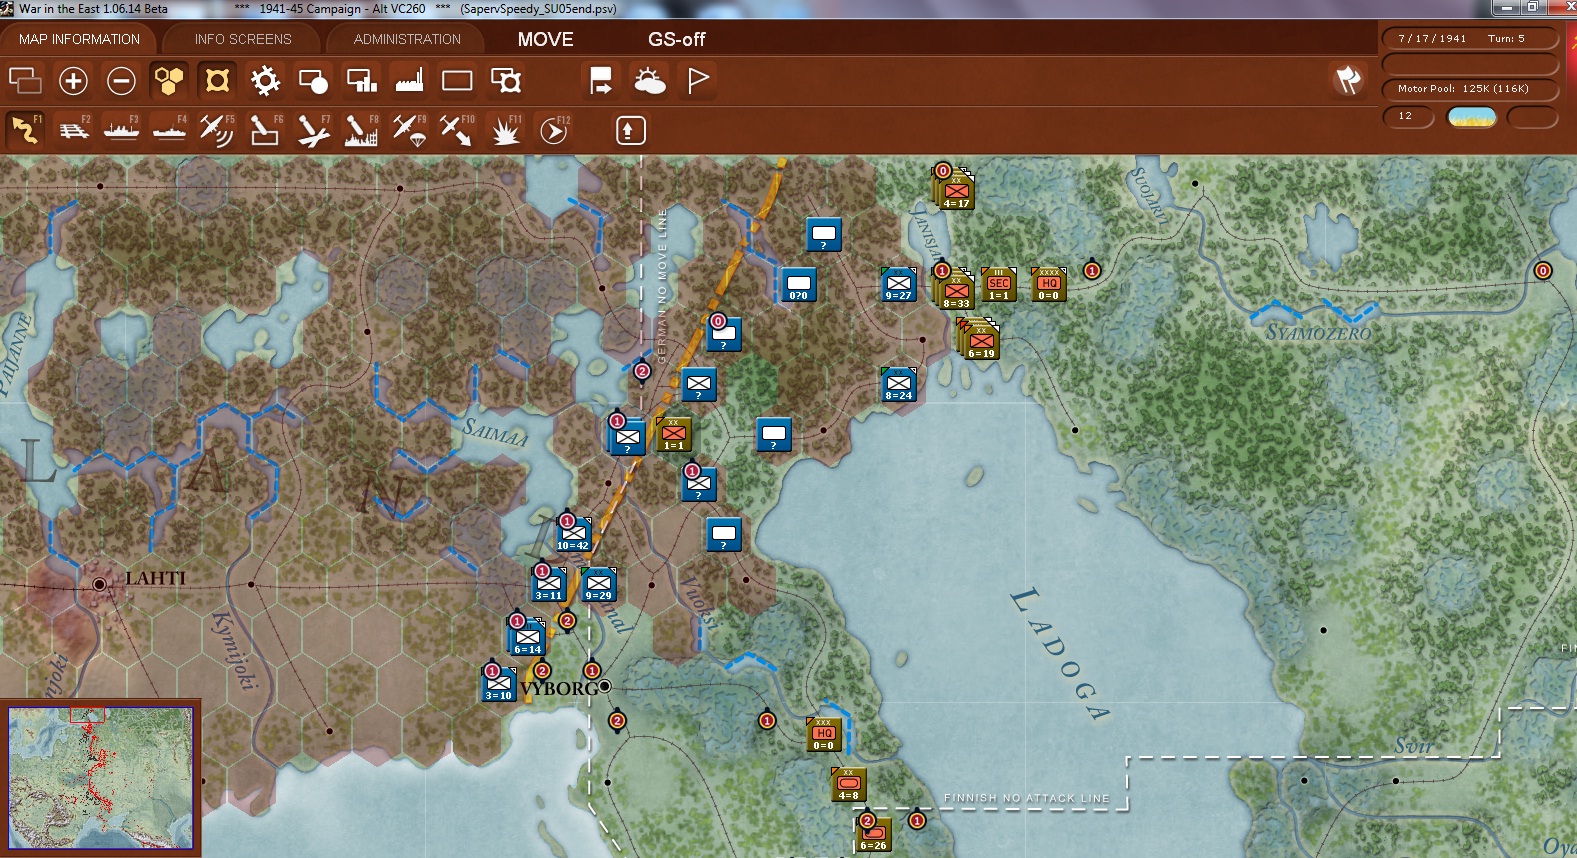Viewport: 1577px width, 858px height.
Task: Click the flag with arrow icon
Action: click(601, 81)
